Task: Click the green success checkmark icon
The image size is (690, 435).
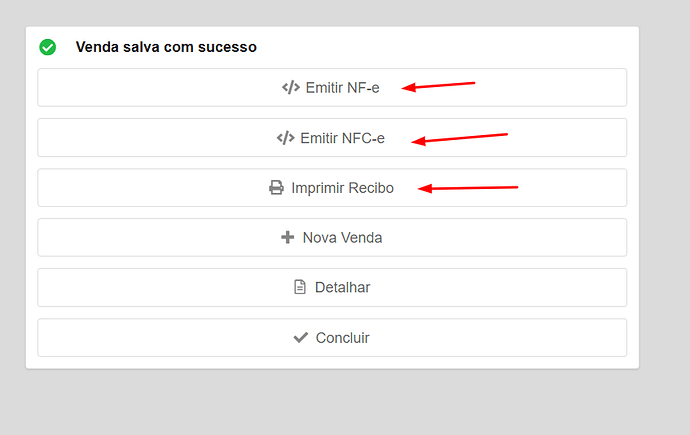Action: [x=47, y=47]
